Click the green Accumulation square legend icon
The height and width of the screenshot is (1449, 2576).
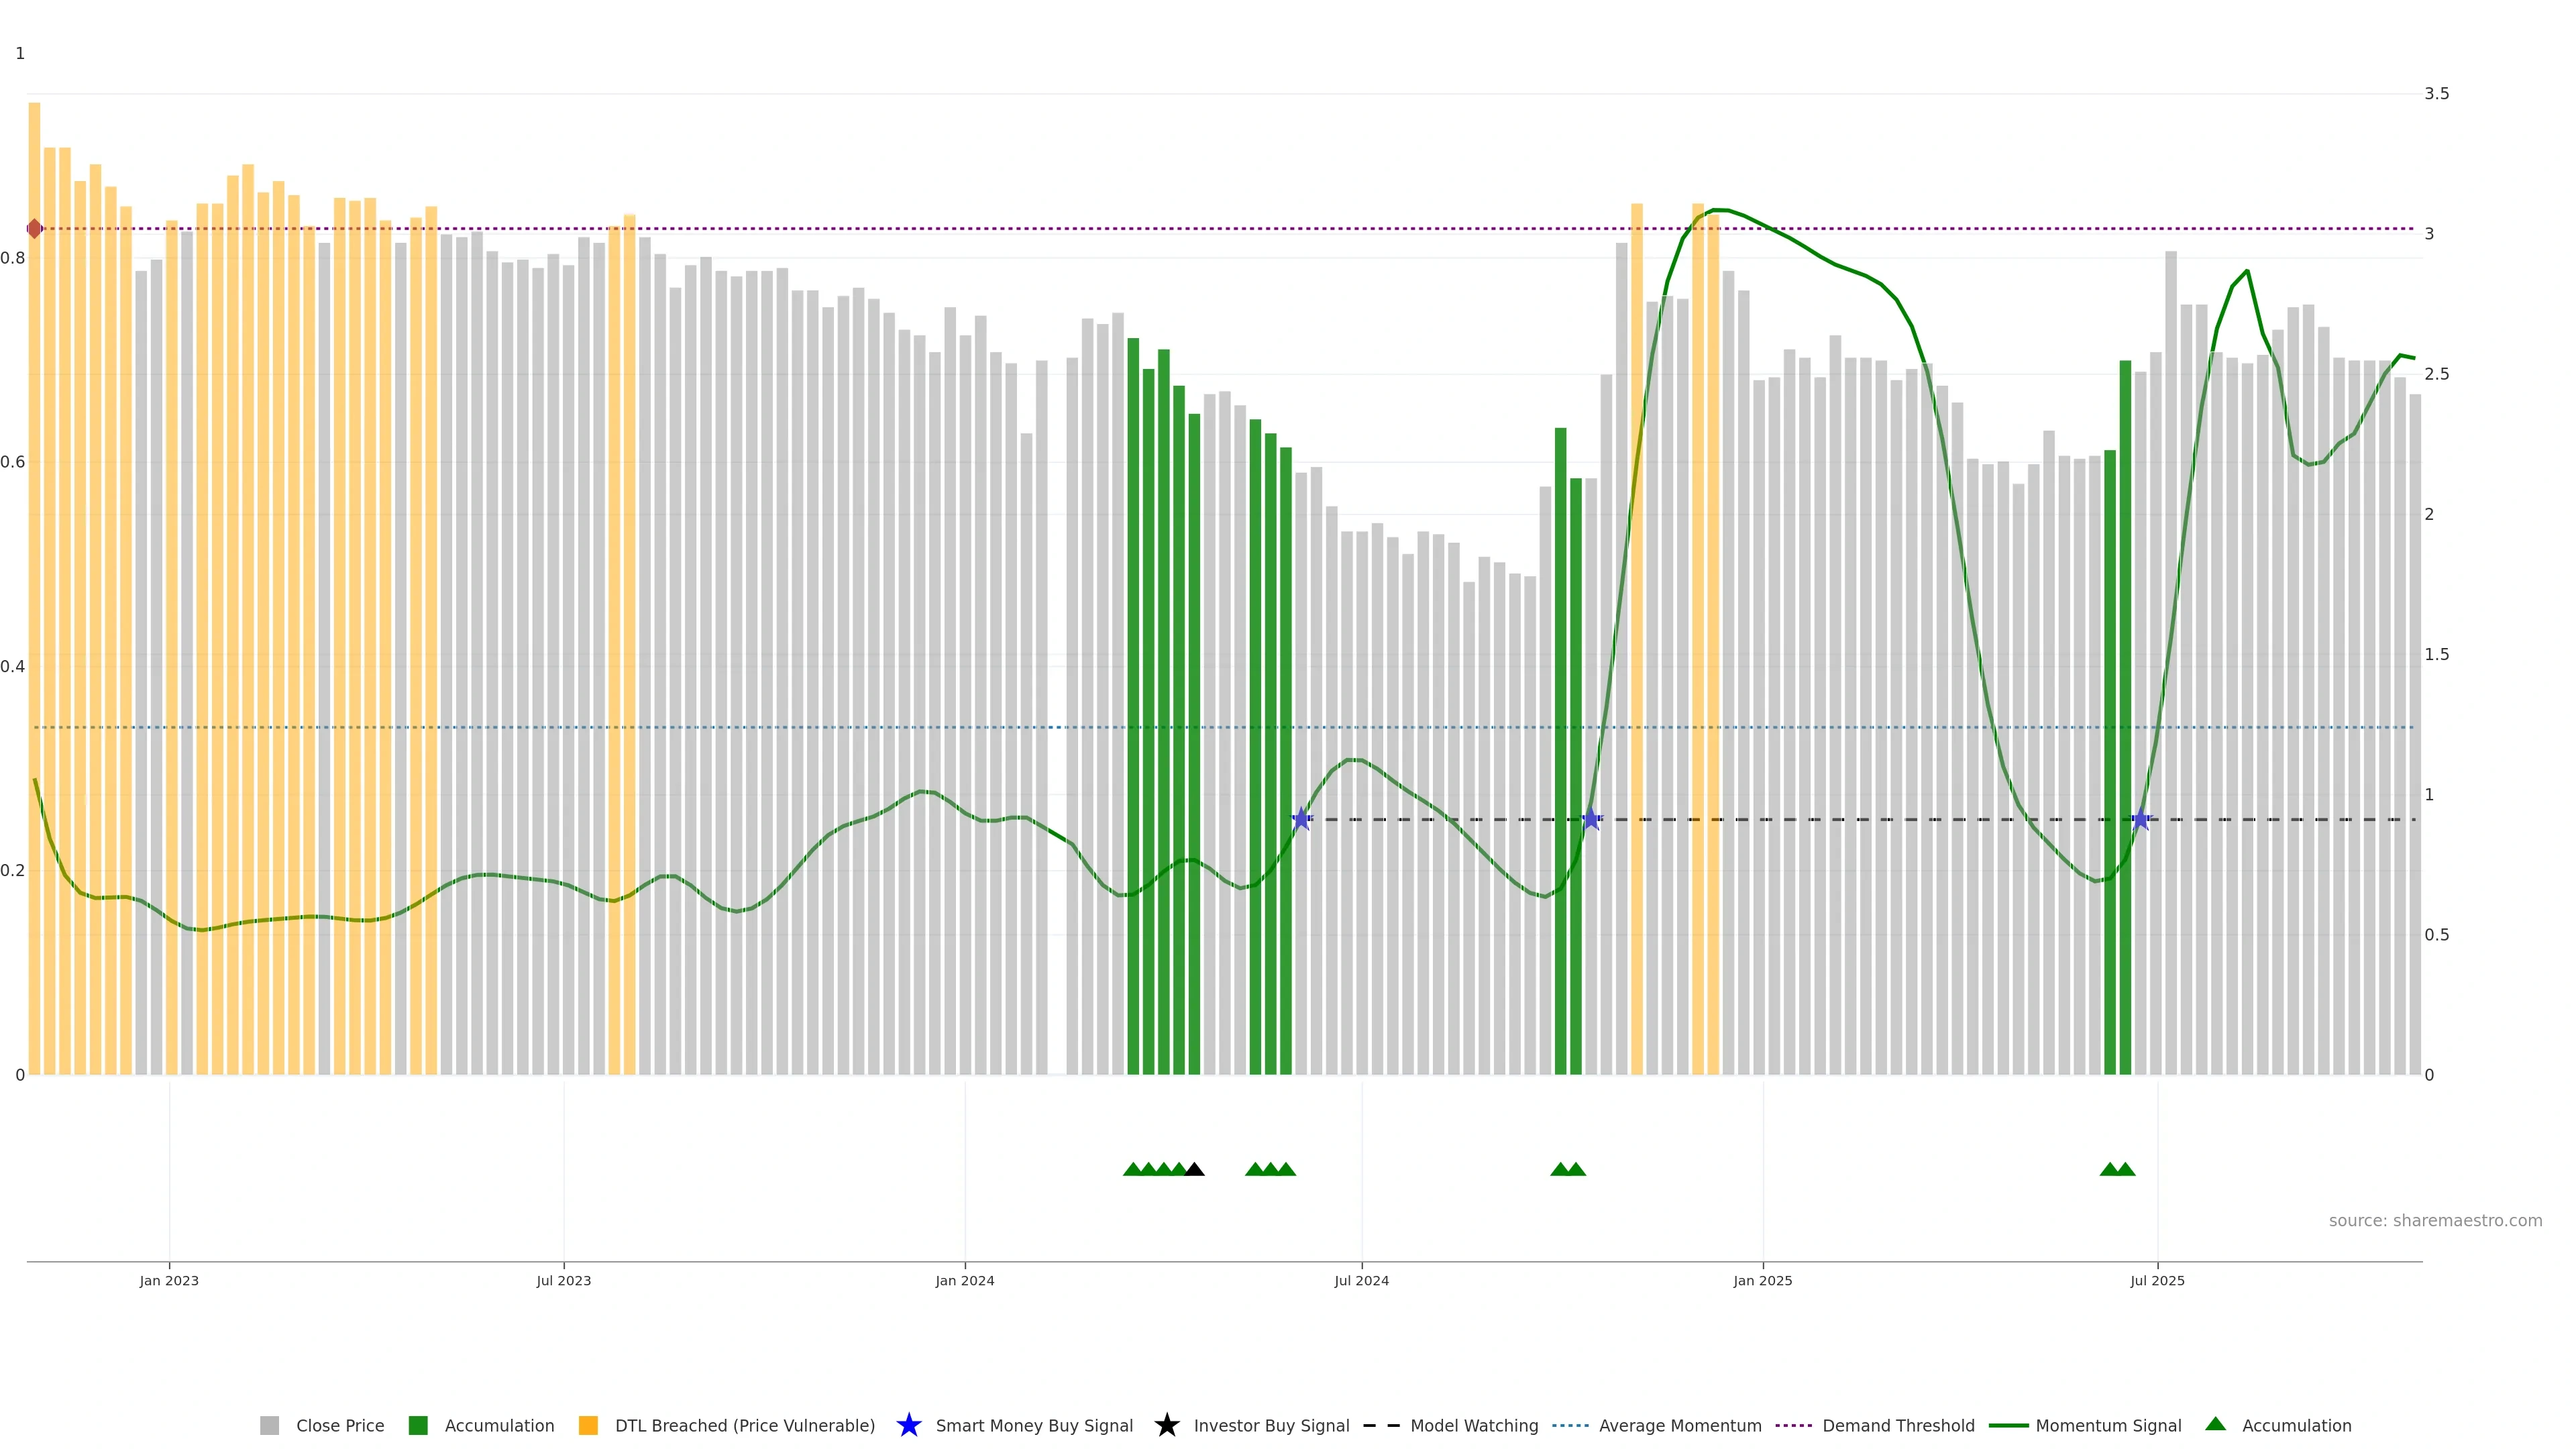pos(418,1425)
